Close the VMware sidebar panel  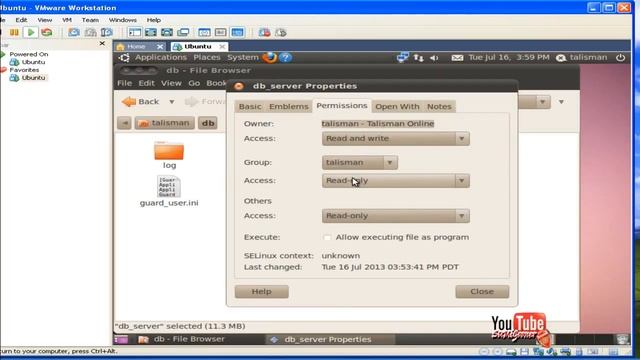coord(102,43)
